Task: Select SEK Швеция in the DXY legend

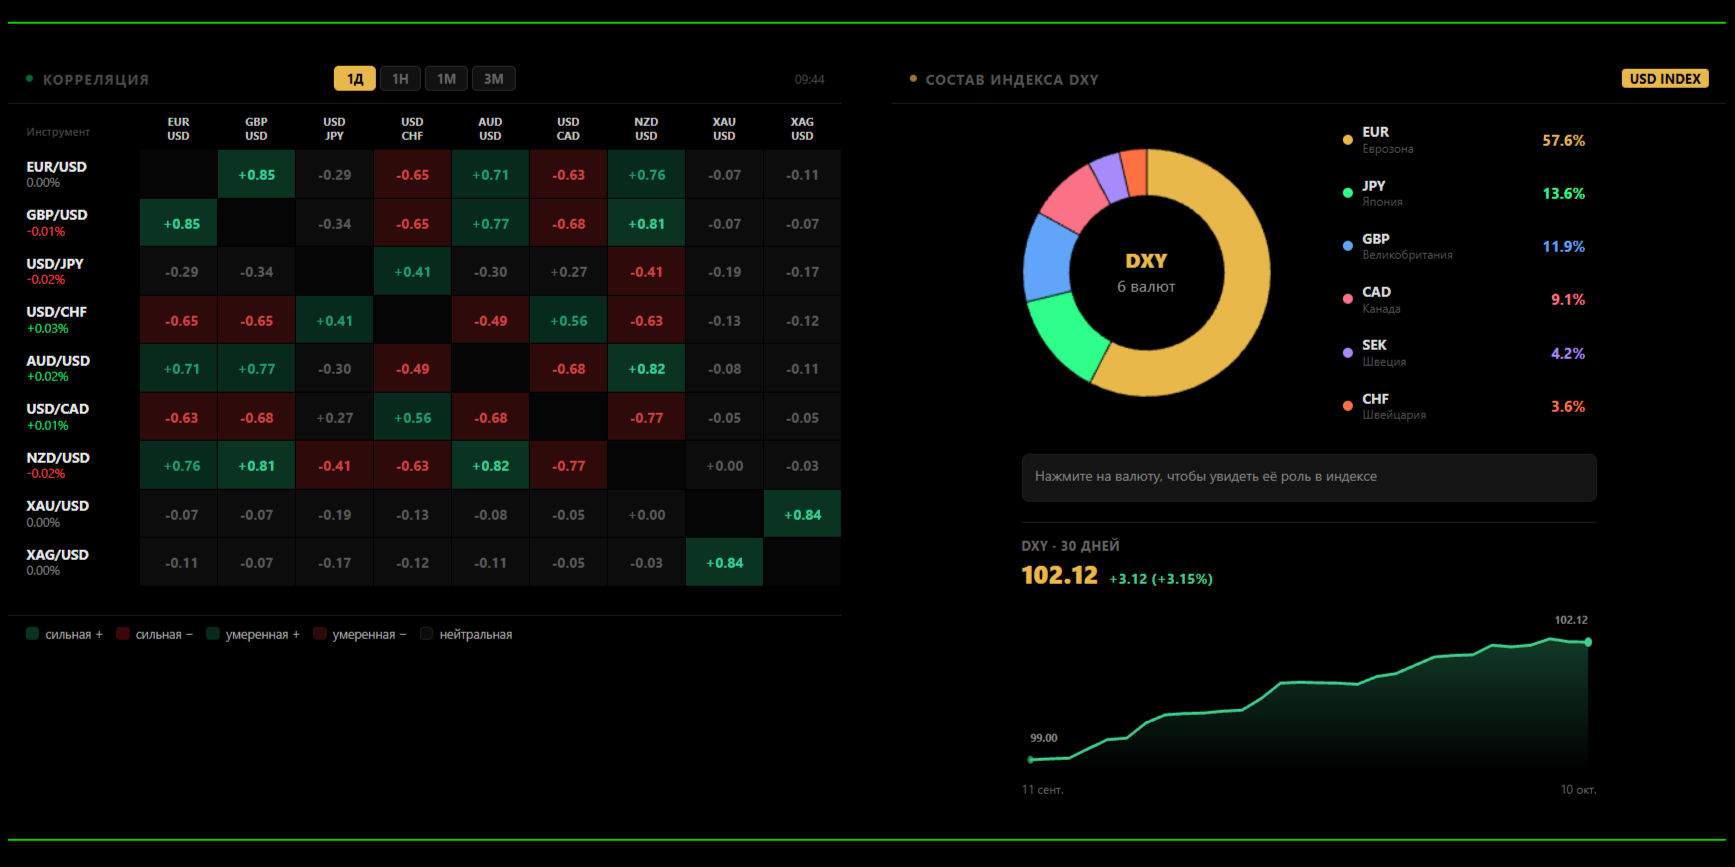Action: (1464, 353)
